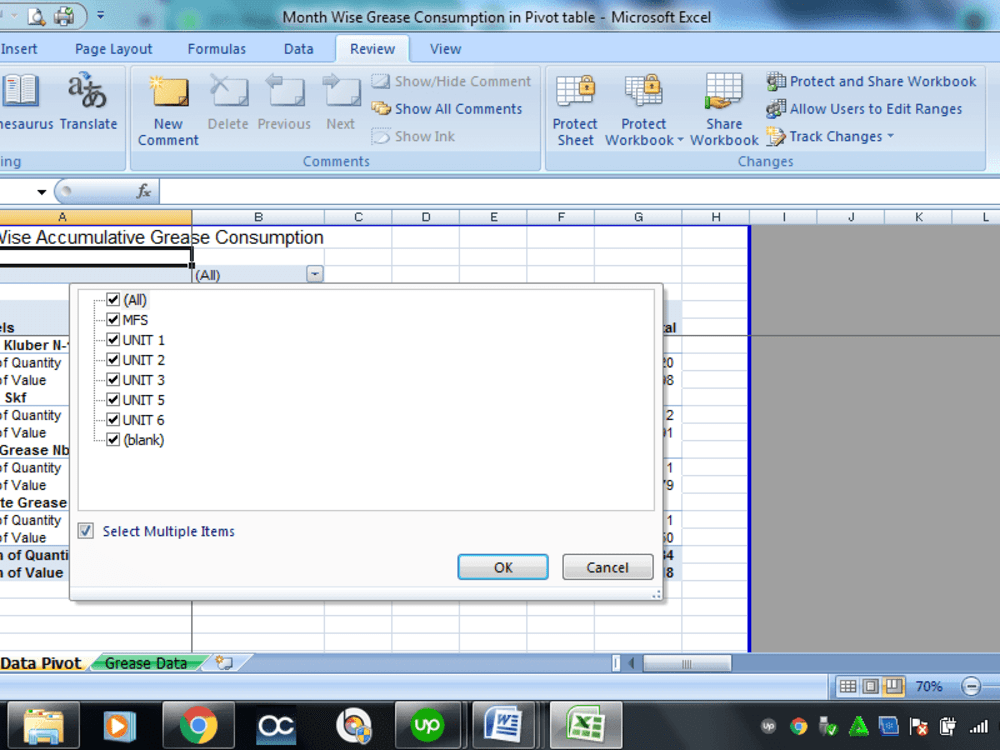Select column G header

(x=638, y=217)
